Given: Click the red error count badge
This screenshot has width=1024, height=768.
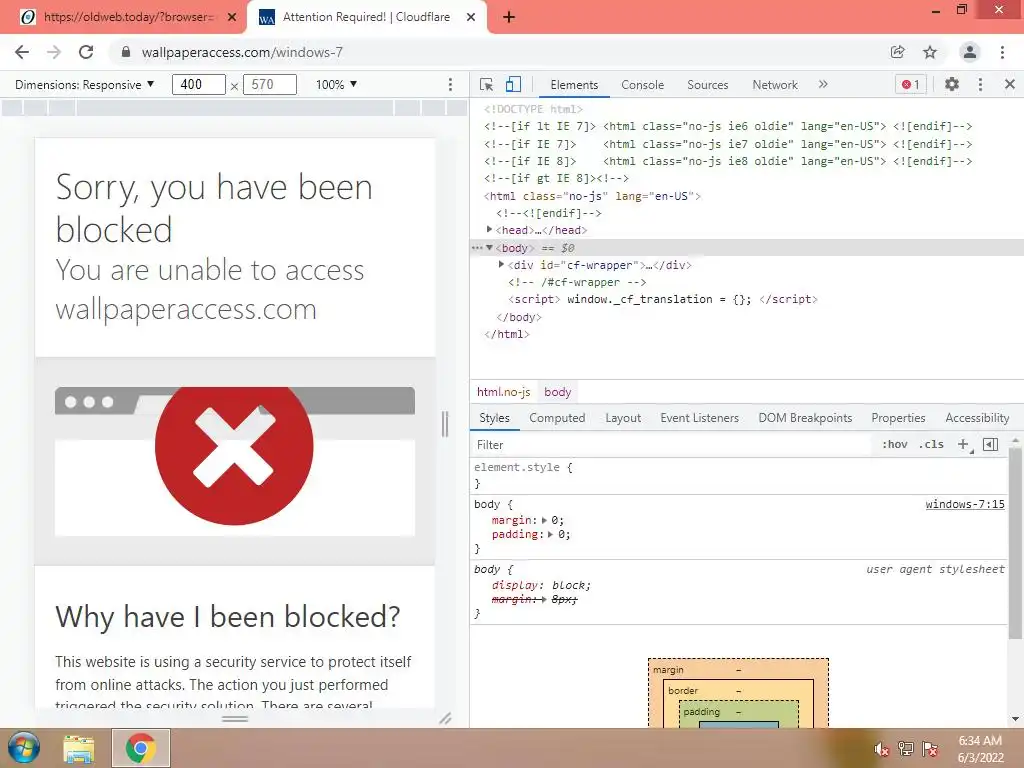Looking at the screenshot, I should 910,84.
